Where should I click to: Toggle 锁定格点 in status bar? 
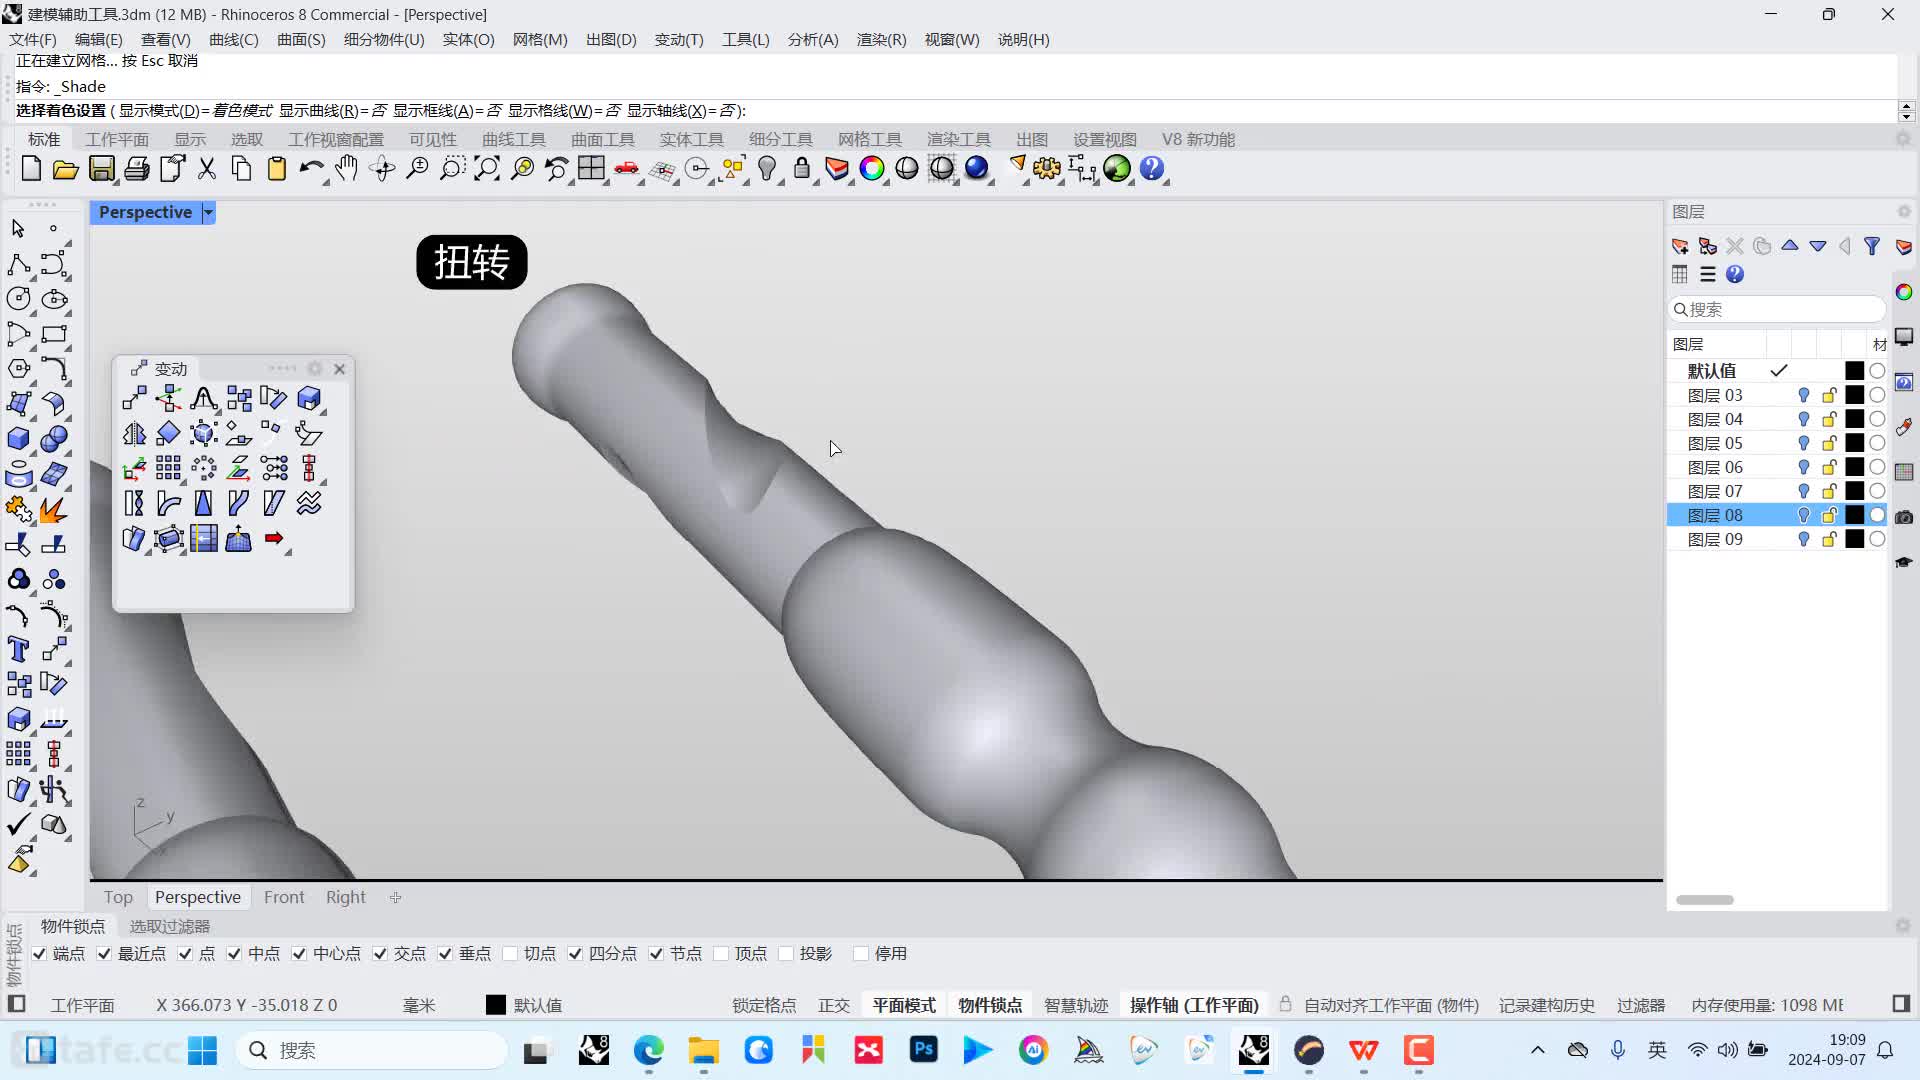click(764, 1005)
